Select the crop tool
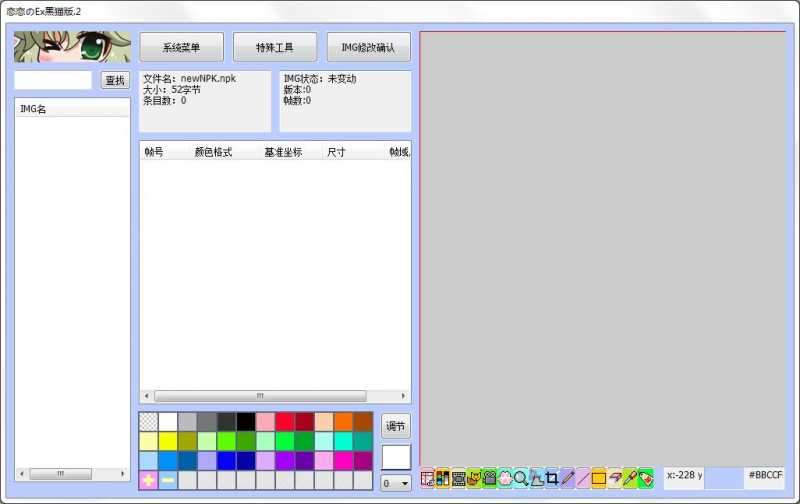This screenshot has height=504, width=800. click(x=552, y=478)
